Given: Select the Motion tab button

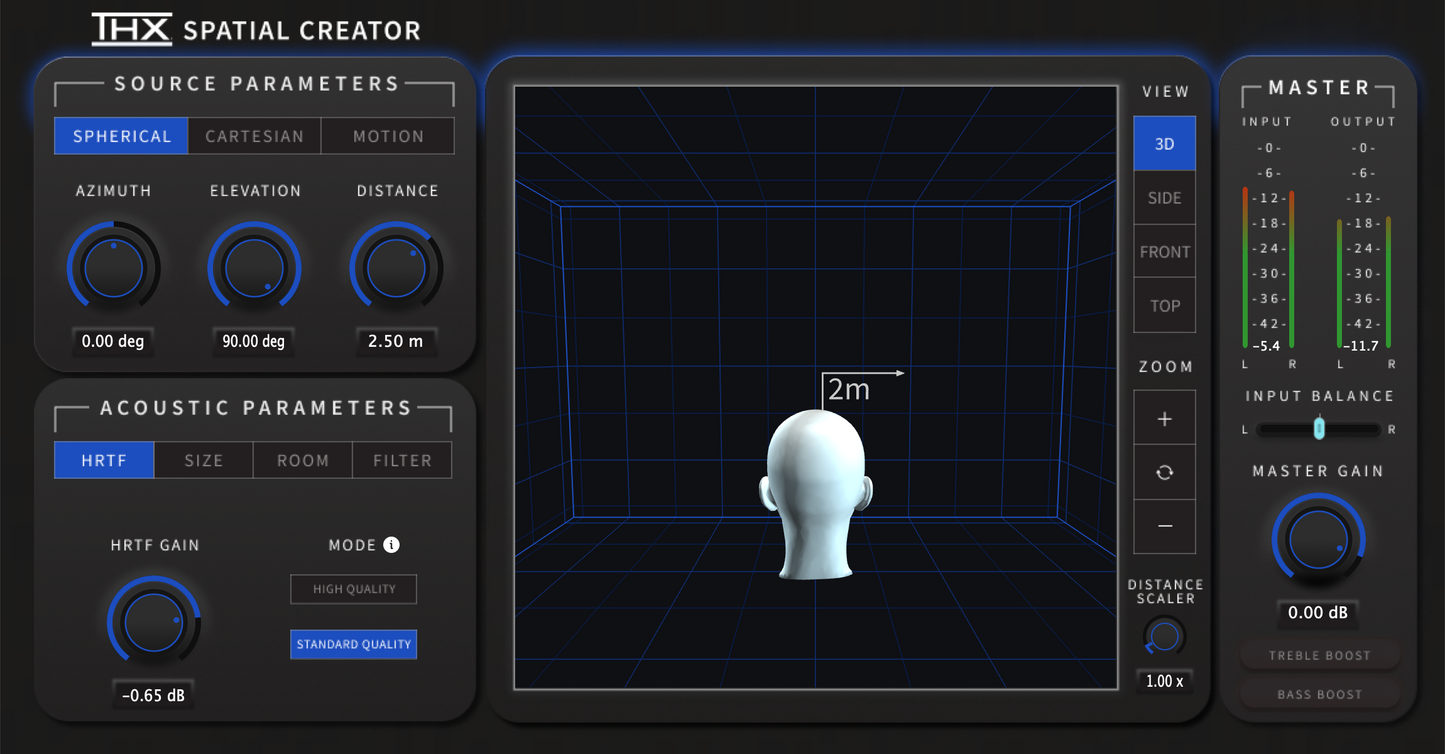Looking at the screenshot, I should point(388,135).
